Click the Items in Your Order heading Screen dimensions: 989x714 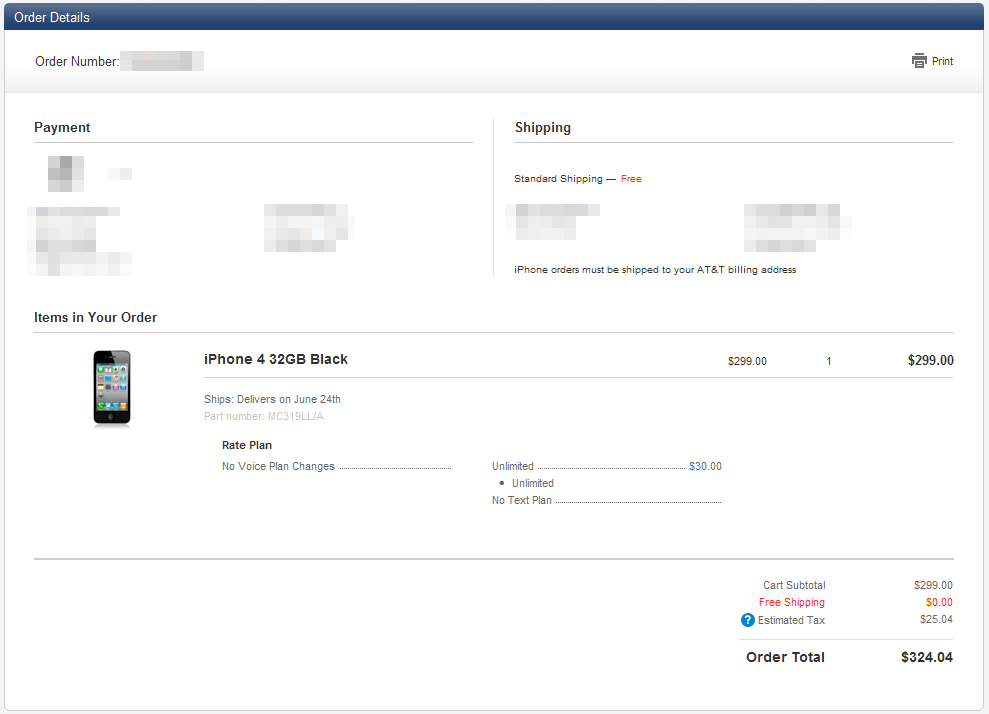(95, 317)
